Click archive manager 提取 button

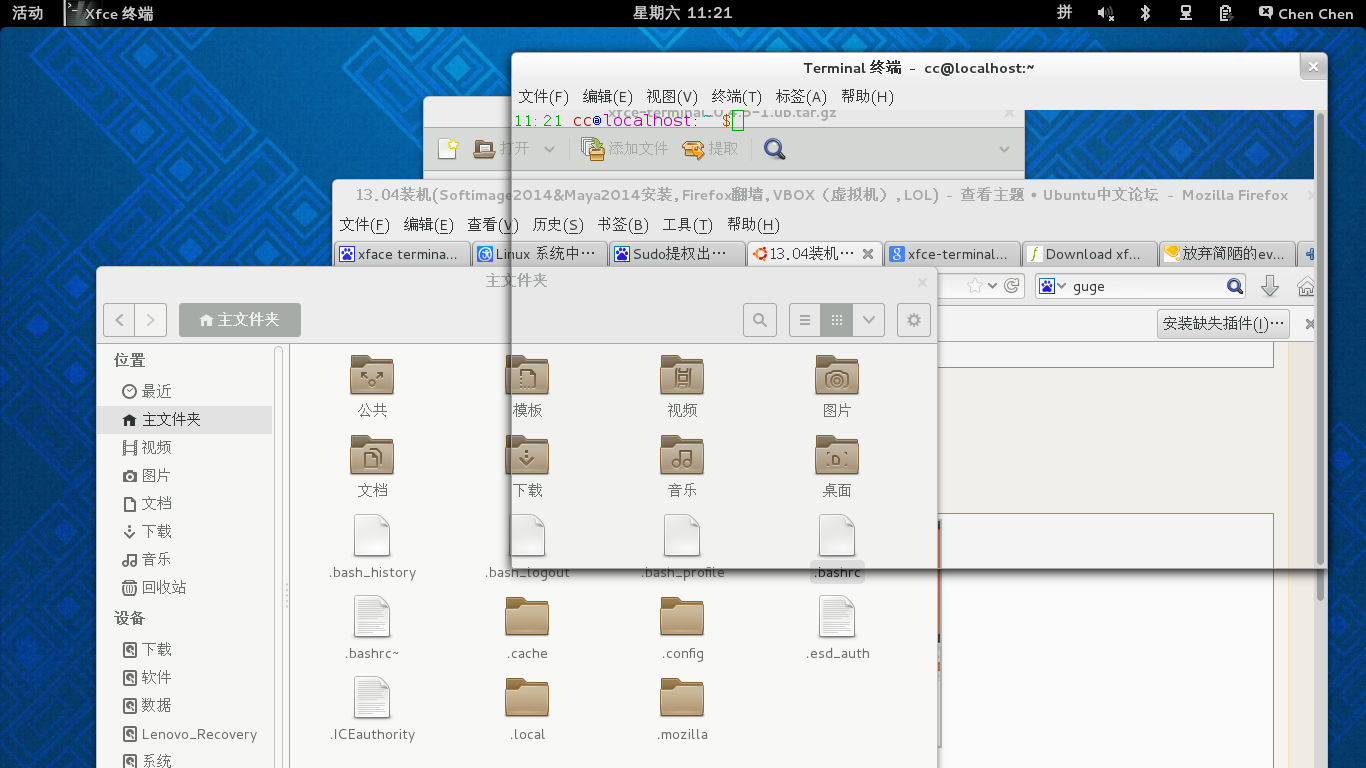(x=711, y=149)
